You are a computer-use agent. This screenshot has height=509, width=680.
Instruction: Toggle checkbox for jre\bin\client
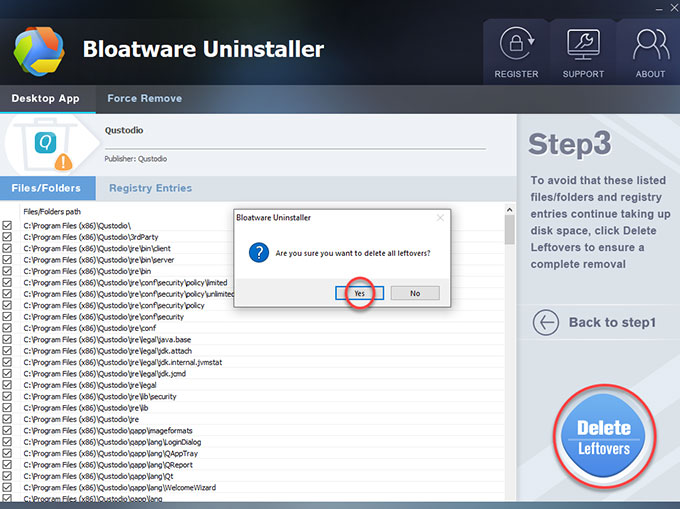(7, 248)
